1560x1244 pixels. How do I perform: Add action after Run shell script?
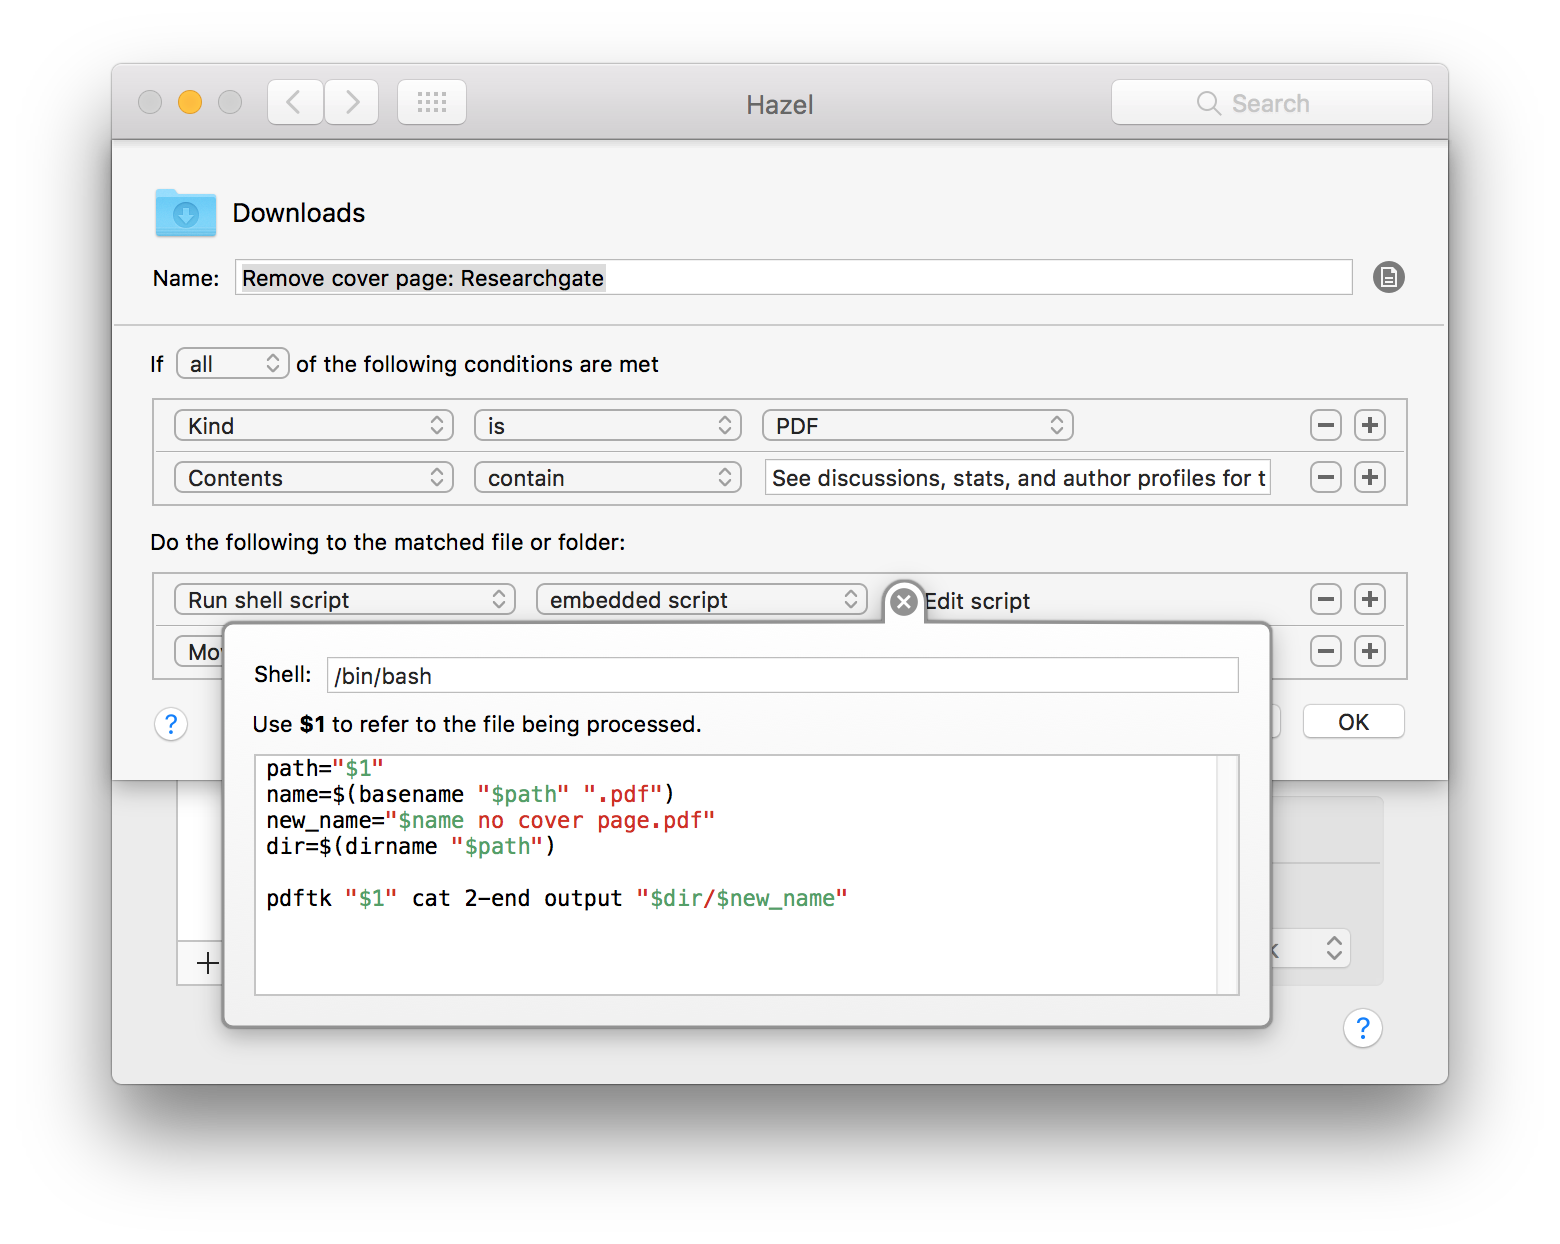point(1370,599)
